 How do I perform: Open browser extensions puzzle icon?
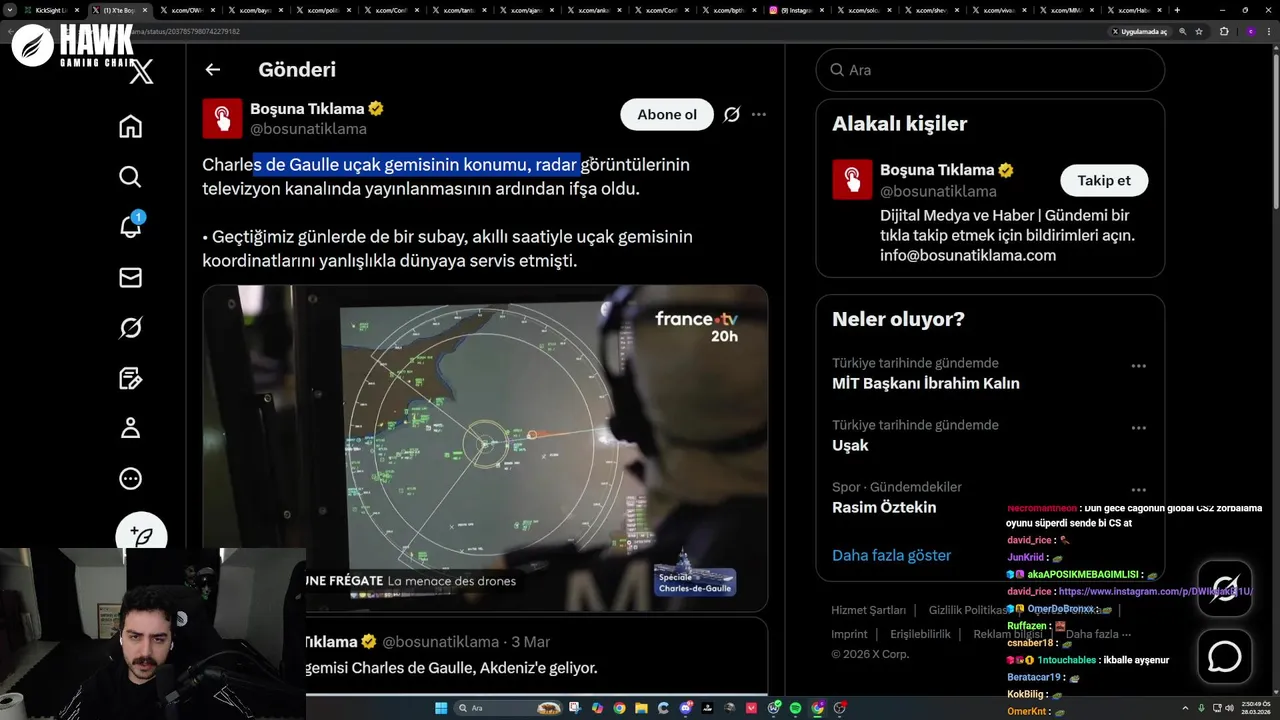click(1224, 31)
